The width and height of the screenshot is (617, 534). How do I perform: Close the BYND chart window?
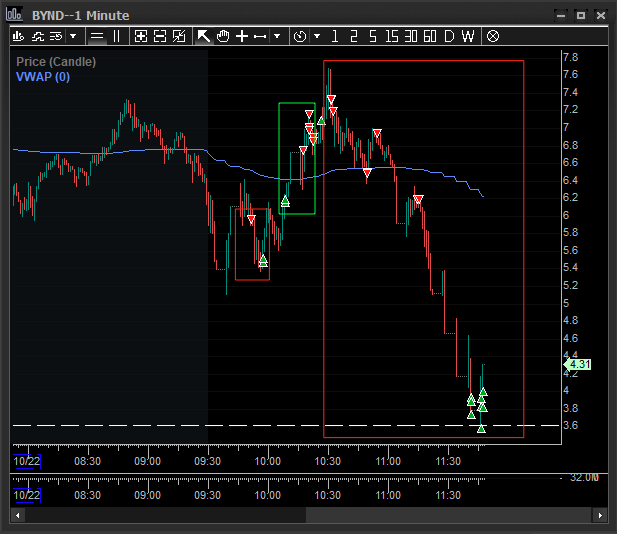[x=601, y=15]
